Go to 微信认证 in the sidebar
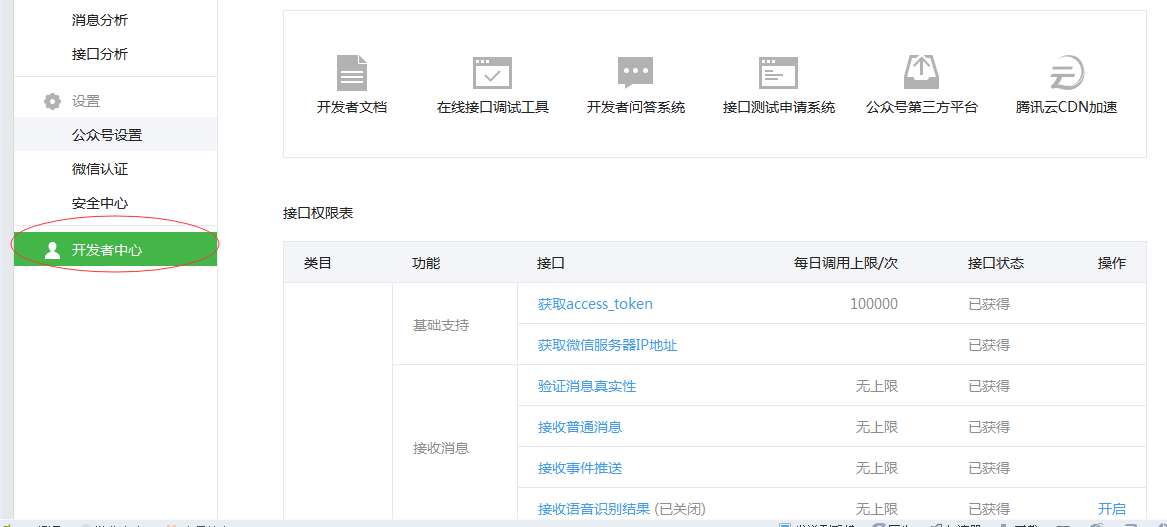This screenshot has width=1167, height=527. pyautogui.click(x=100, y=169)
